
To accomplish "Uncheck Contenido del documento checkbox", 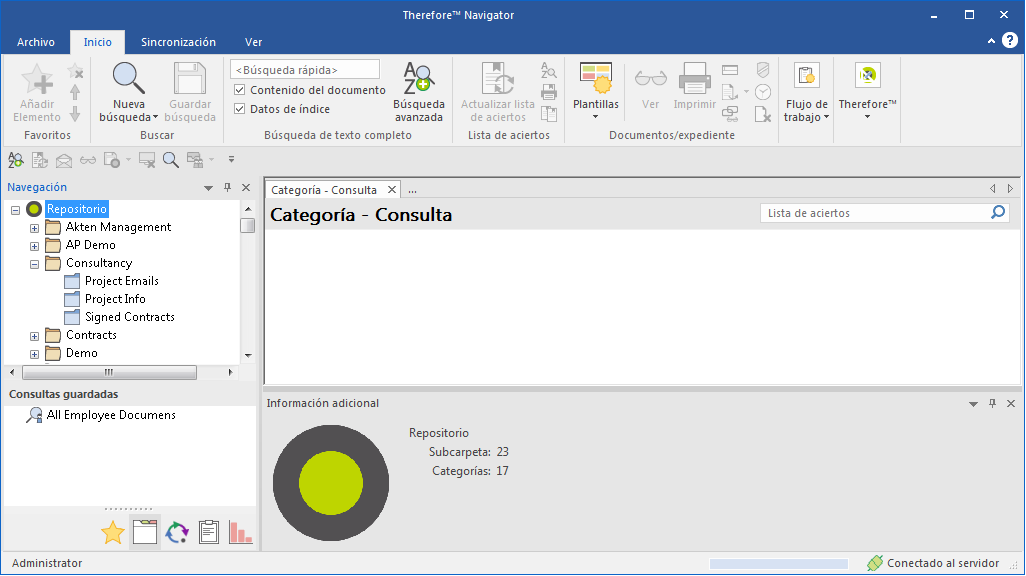I will pyautogui.click(x=240, y=90).
